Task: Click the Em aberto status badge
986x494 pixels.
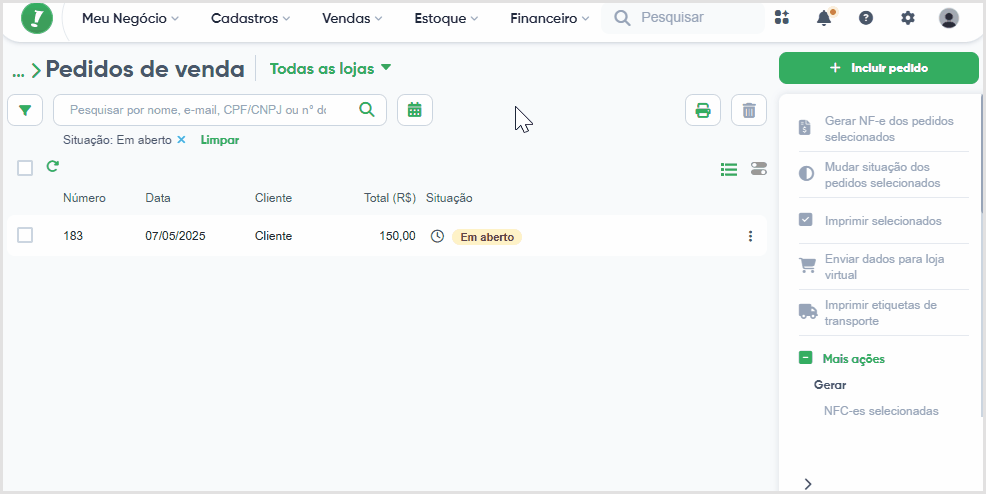Action: coord(487,237)
